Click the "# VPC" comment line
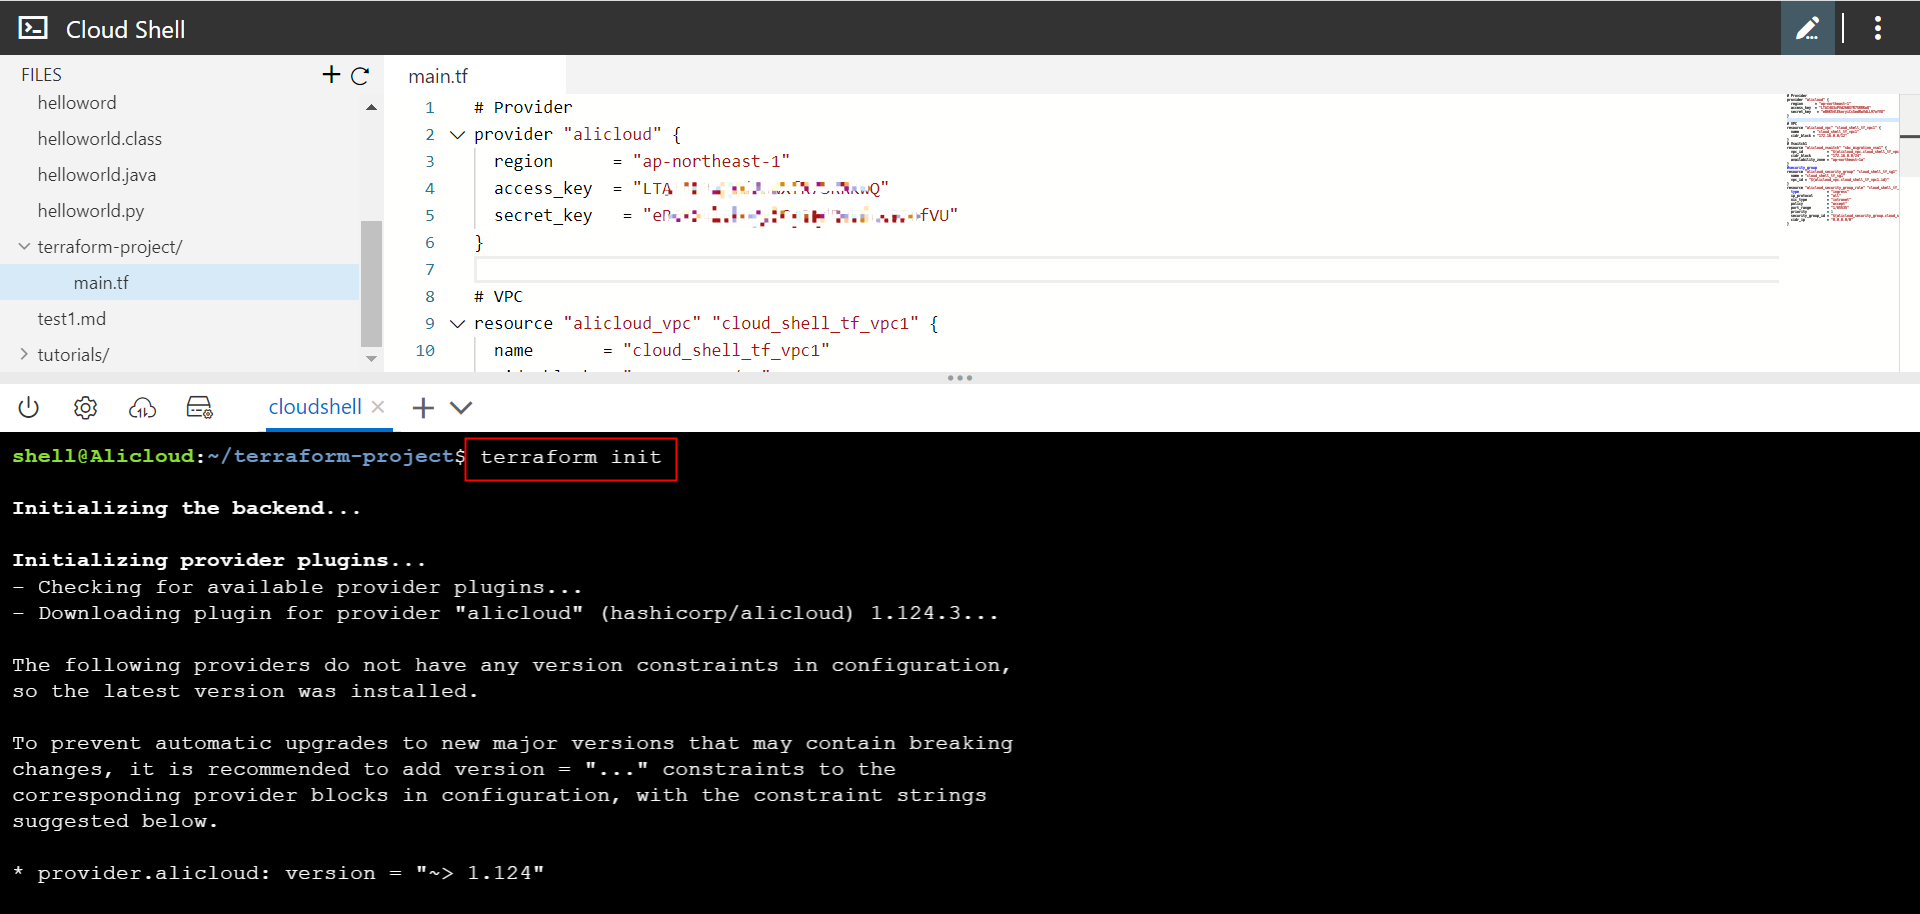The image size is (1920, 914). [x=498, y=297]
